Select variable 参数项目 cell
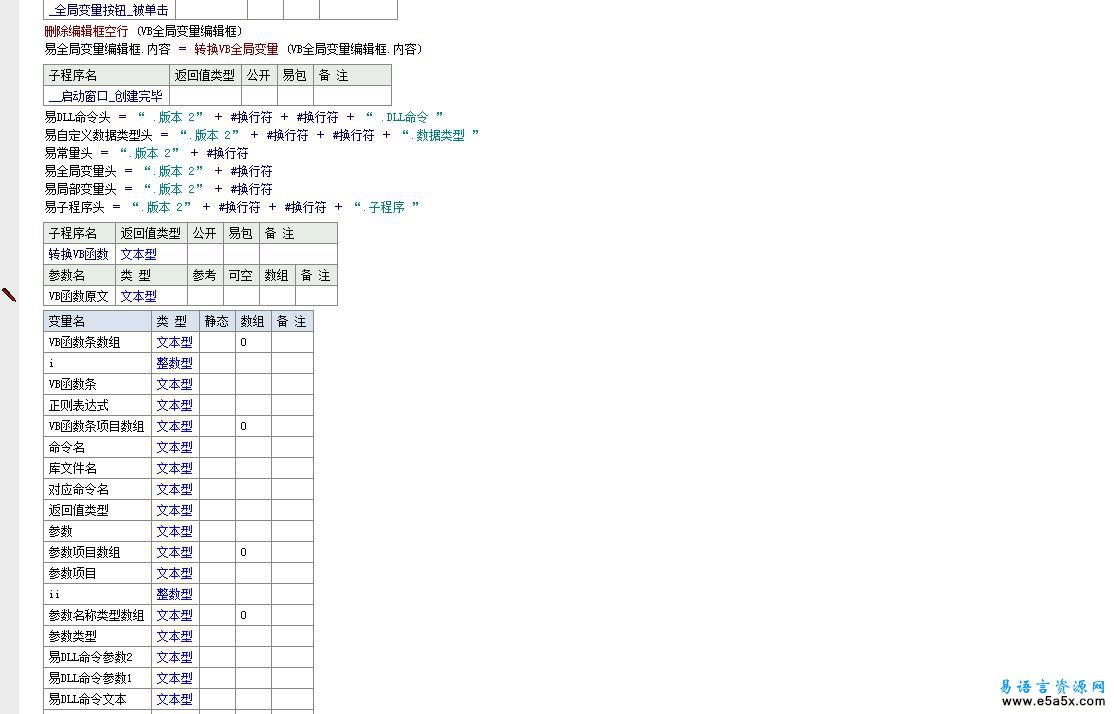Image resolution: width=1114 pixels, height=714 pixels. pos(97,573)
